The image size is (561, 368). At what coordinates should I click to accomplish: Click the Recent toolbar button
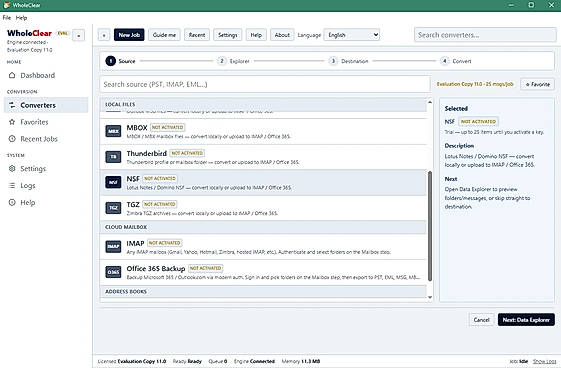197,35
